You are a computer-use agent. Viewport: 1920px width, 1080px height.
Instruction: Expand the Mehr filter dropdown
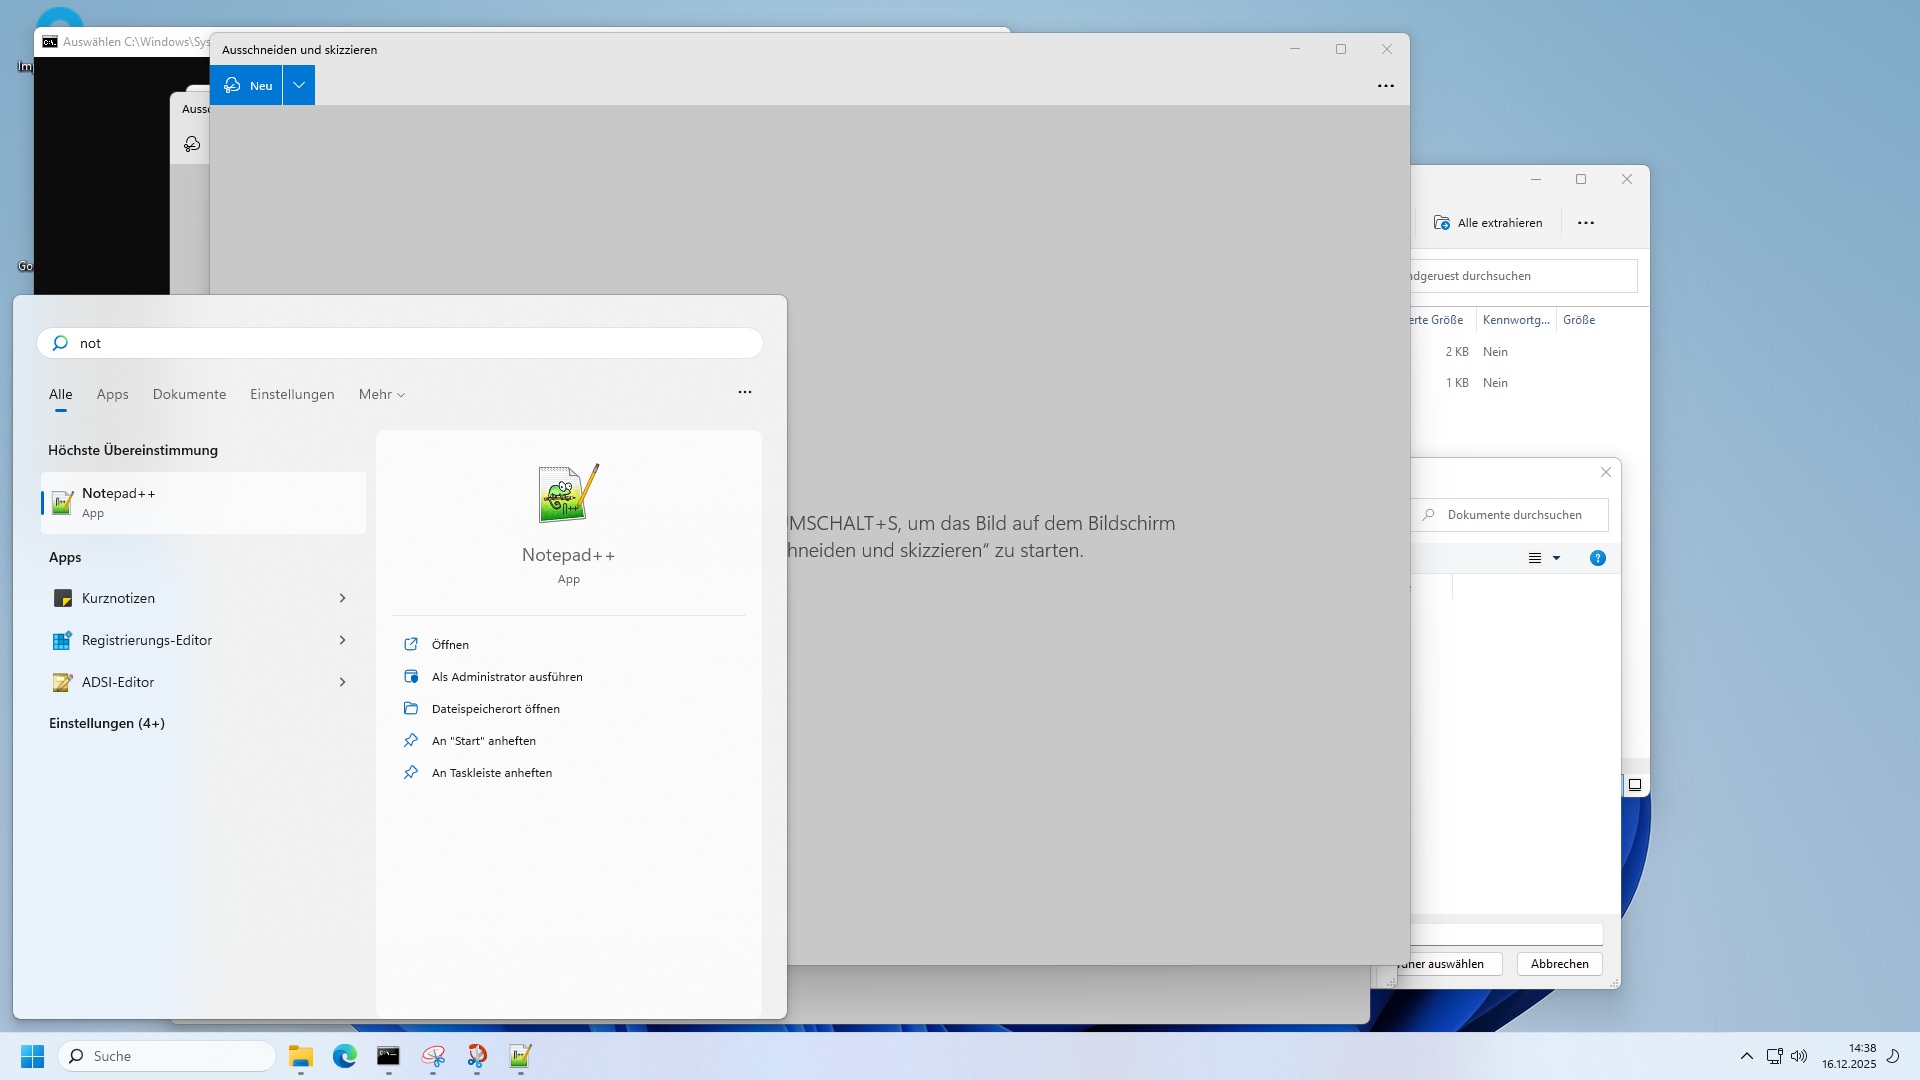click(x=382, y=394)
